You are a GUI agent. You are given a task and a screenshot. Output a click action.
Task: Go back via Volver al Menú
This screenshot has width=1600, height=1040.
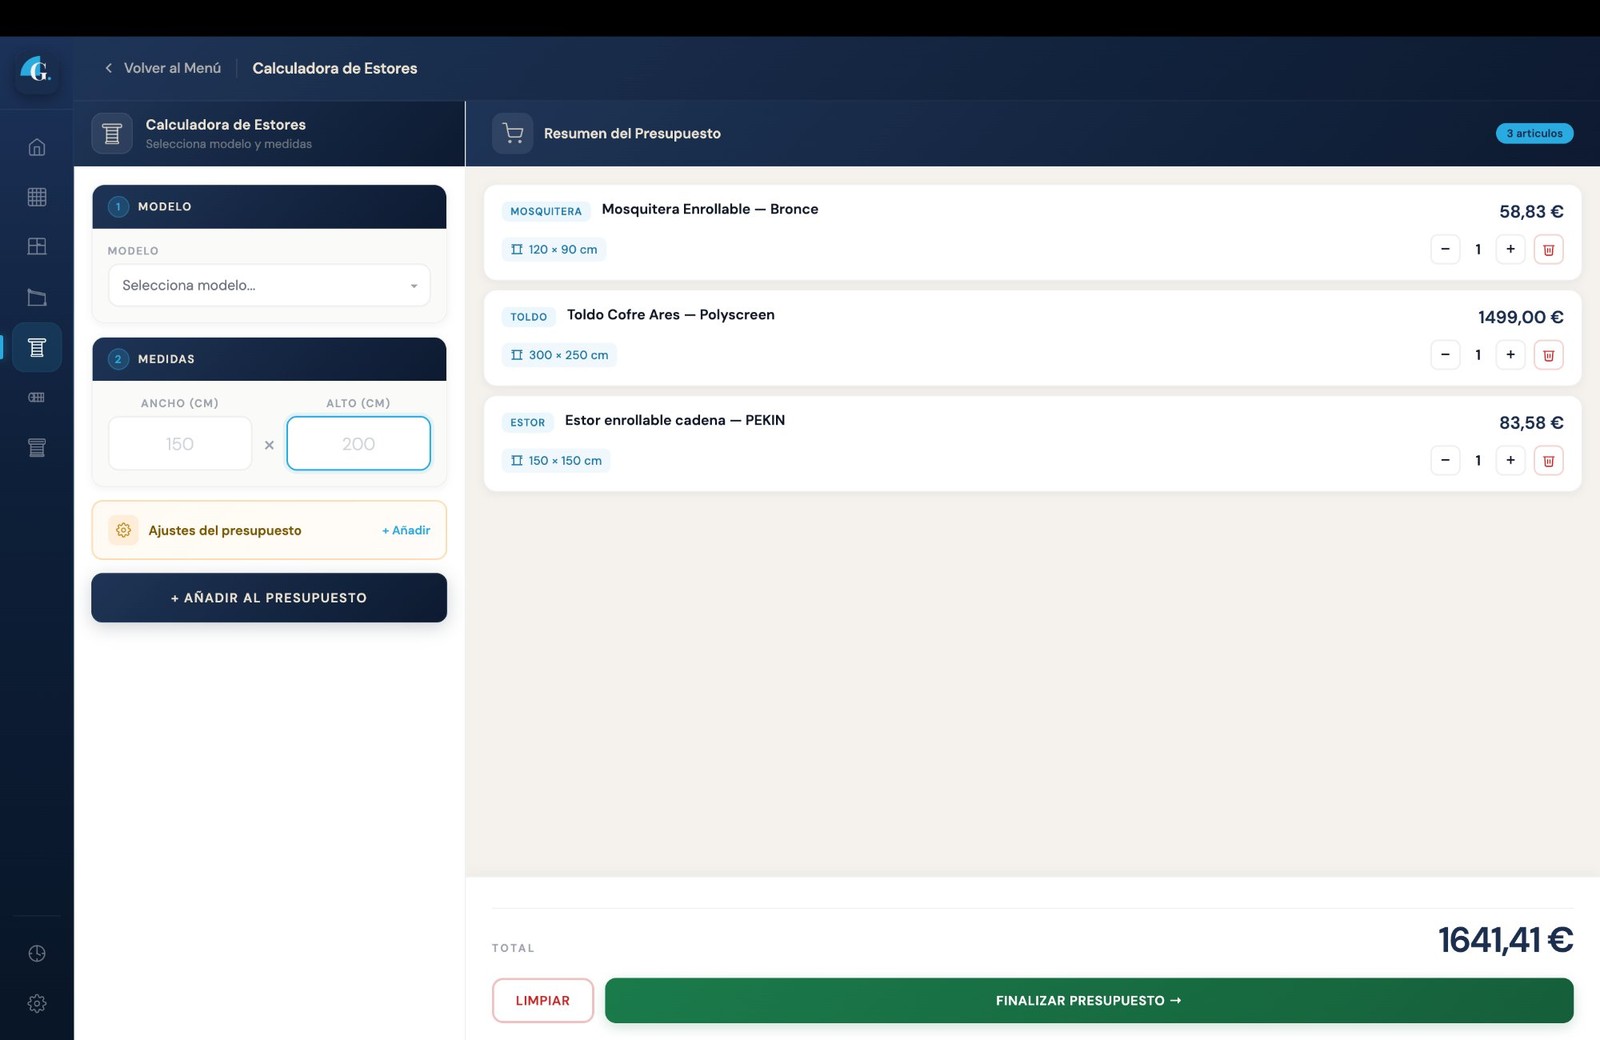coord(163,68)
